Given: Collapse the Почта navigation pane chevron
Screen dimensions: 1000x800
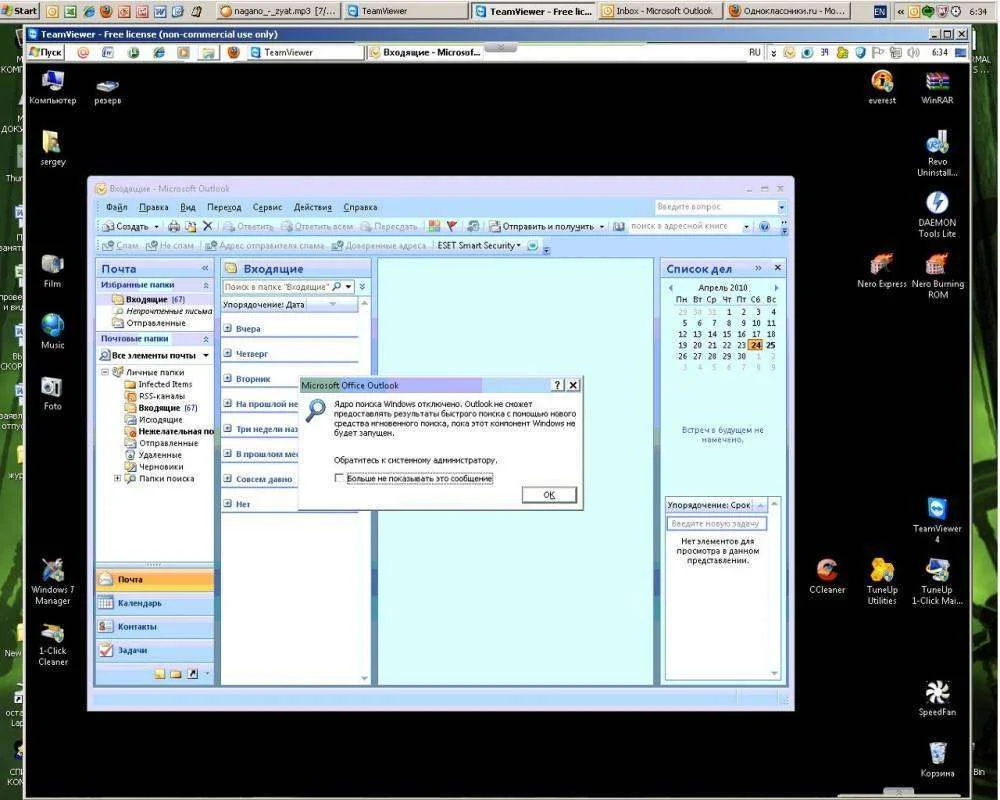Looking at the screenshot, I should (x=205, y=269).
